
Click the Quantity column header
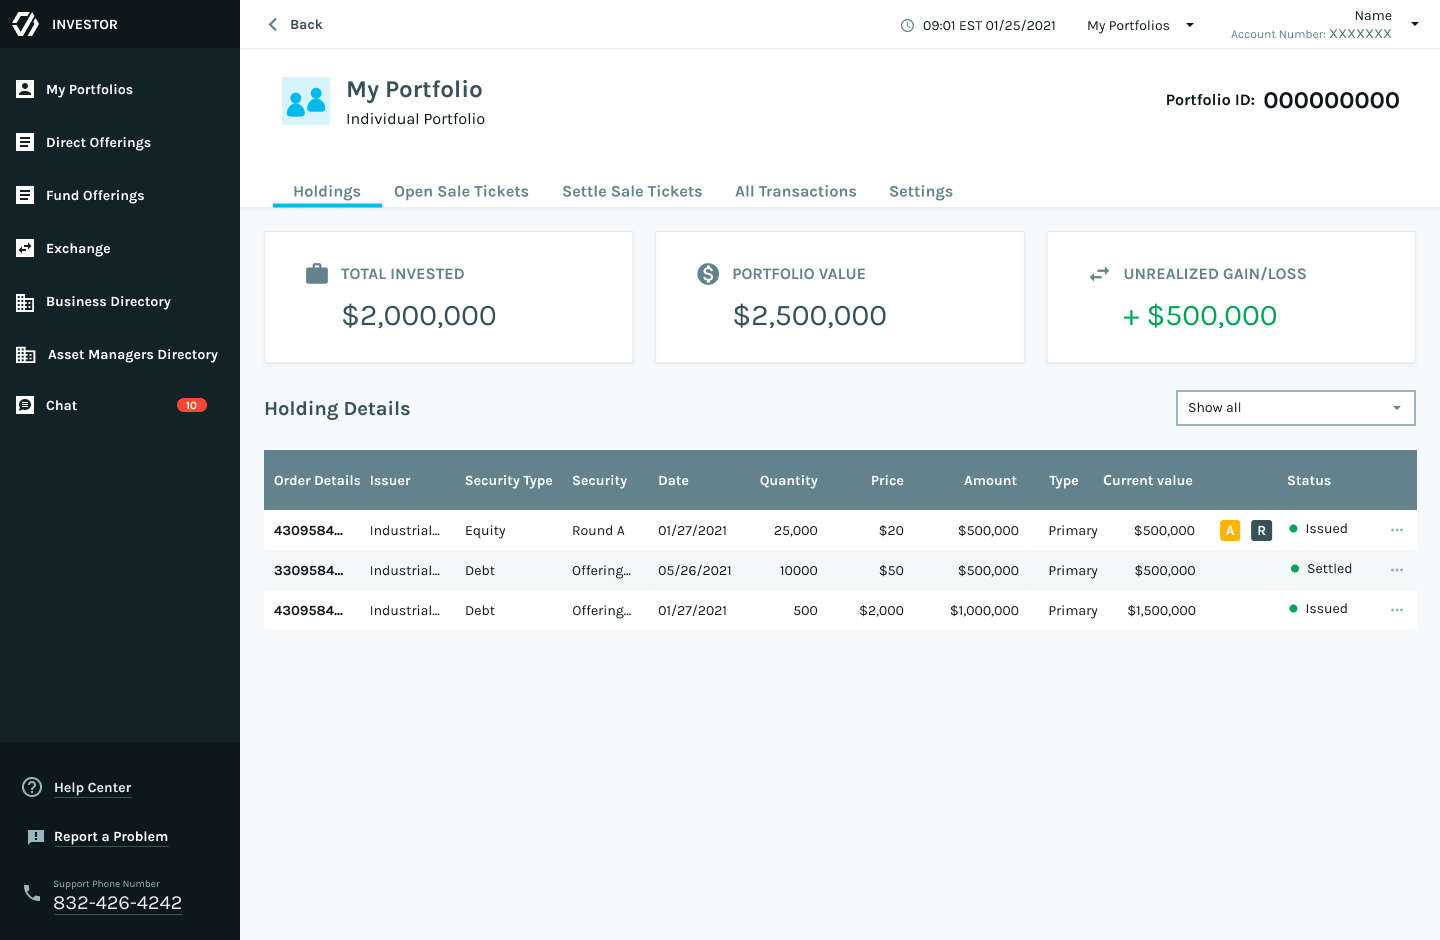tap(788, 481)
